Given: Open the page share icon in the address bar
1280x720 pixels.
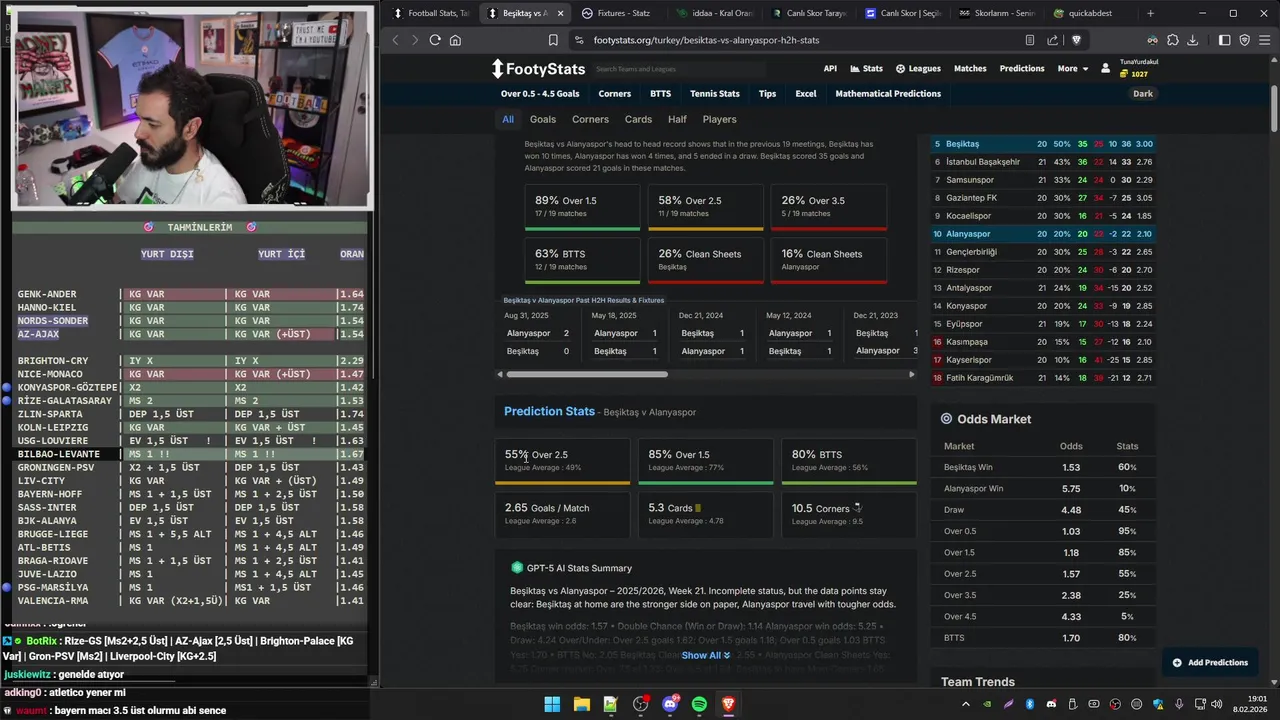Looking at the screenshot, I should pyautogui.click(x=1052, y=40).
